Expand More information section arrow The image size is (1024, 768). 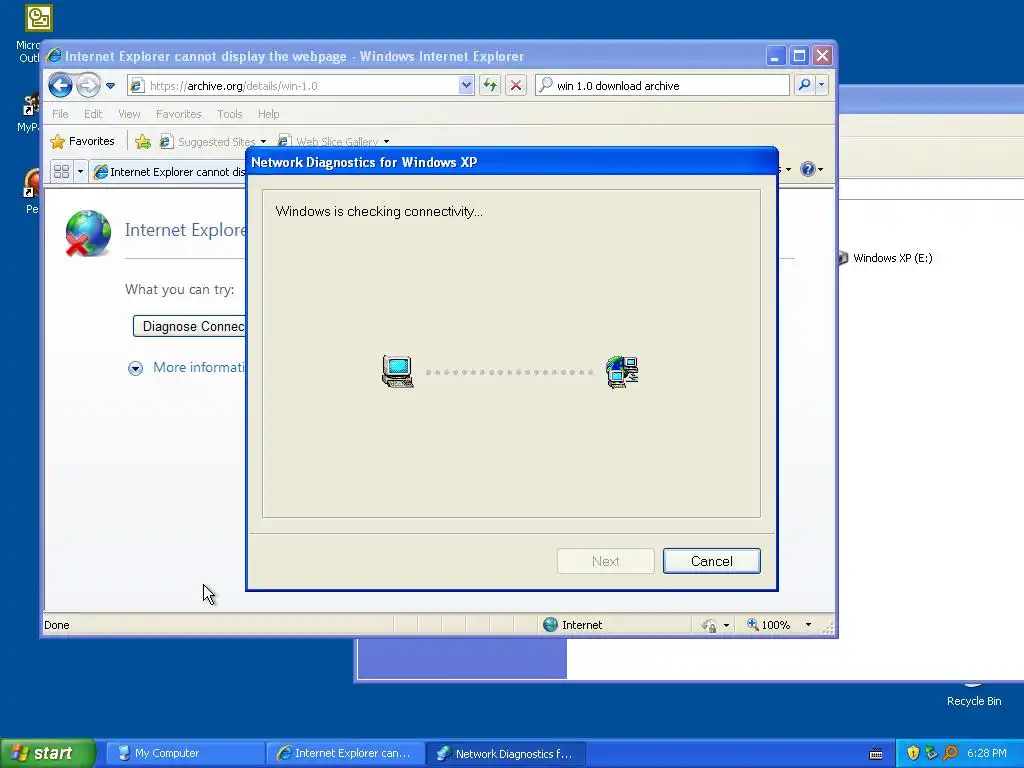coord(135,368)
